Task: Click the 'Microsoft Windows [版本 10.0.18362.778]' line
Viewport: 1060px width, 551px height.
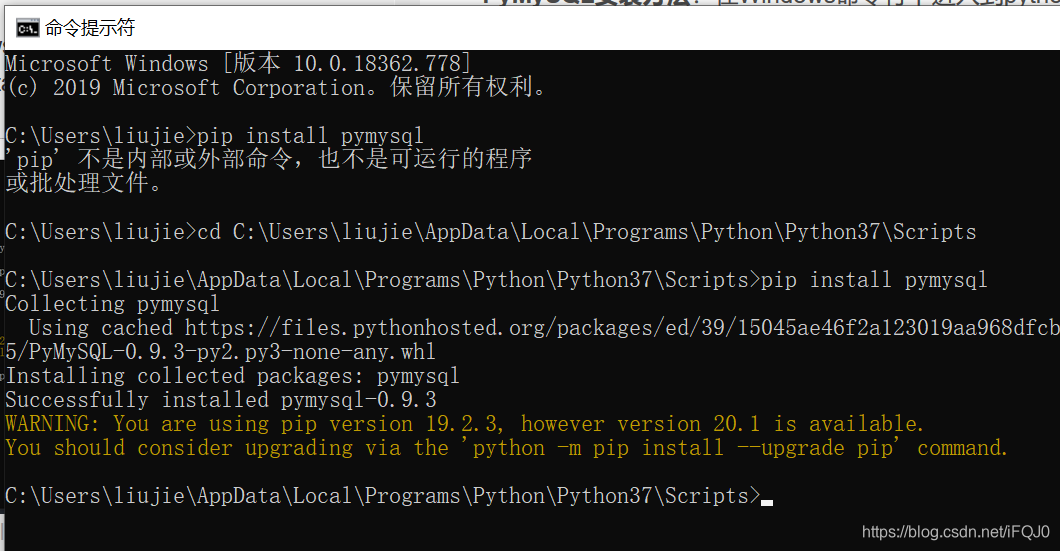Action: [x=238, y=64]
